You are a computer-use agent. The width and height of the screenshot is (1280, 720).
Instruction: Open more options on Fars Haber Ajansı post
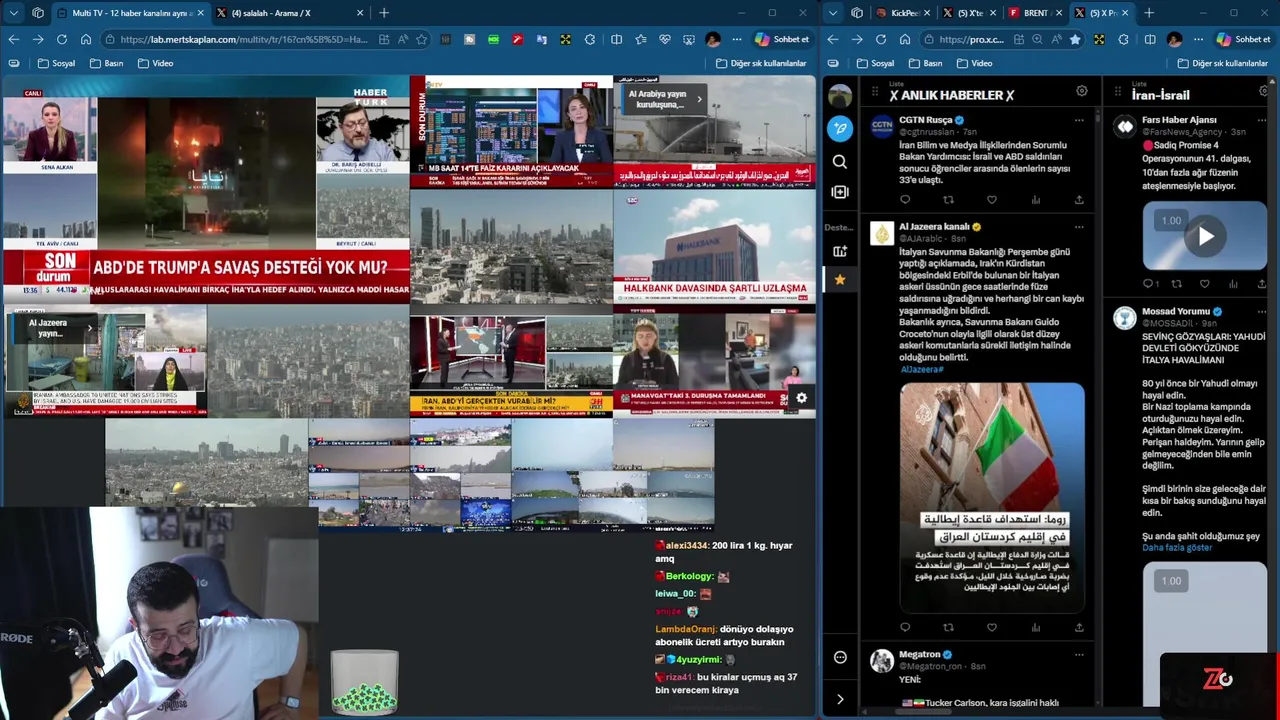click(x=1261, y=120)
